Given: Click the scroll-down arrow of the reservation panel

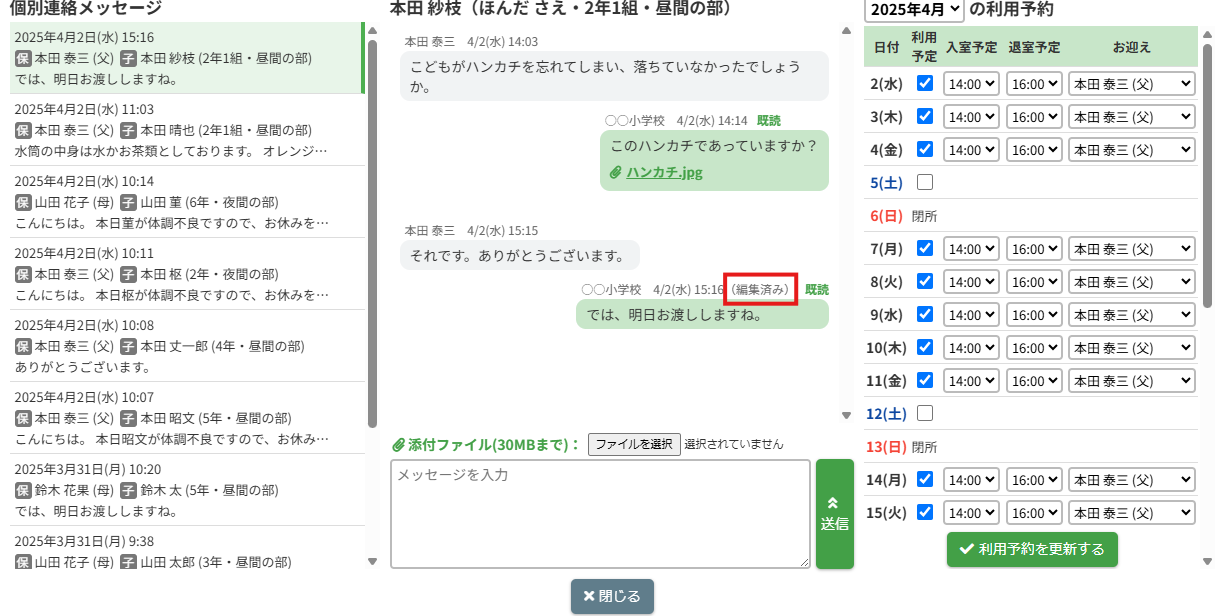Looking at the screenshot, I should [1209, 561].
